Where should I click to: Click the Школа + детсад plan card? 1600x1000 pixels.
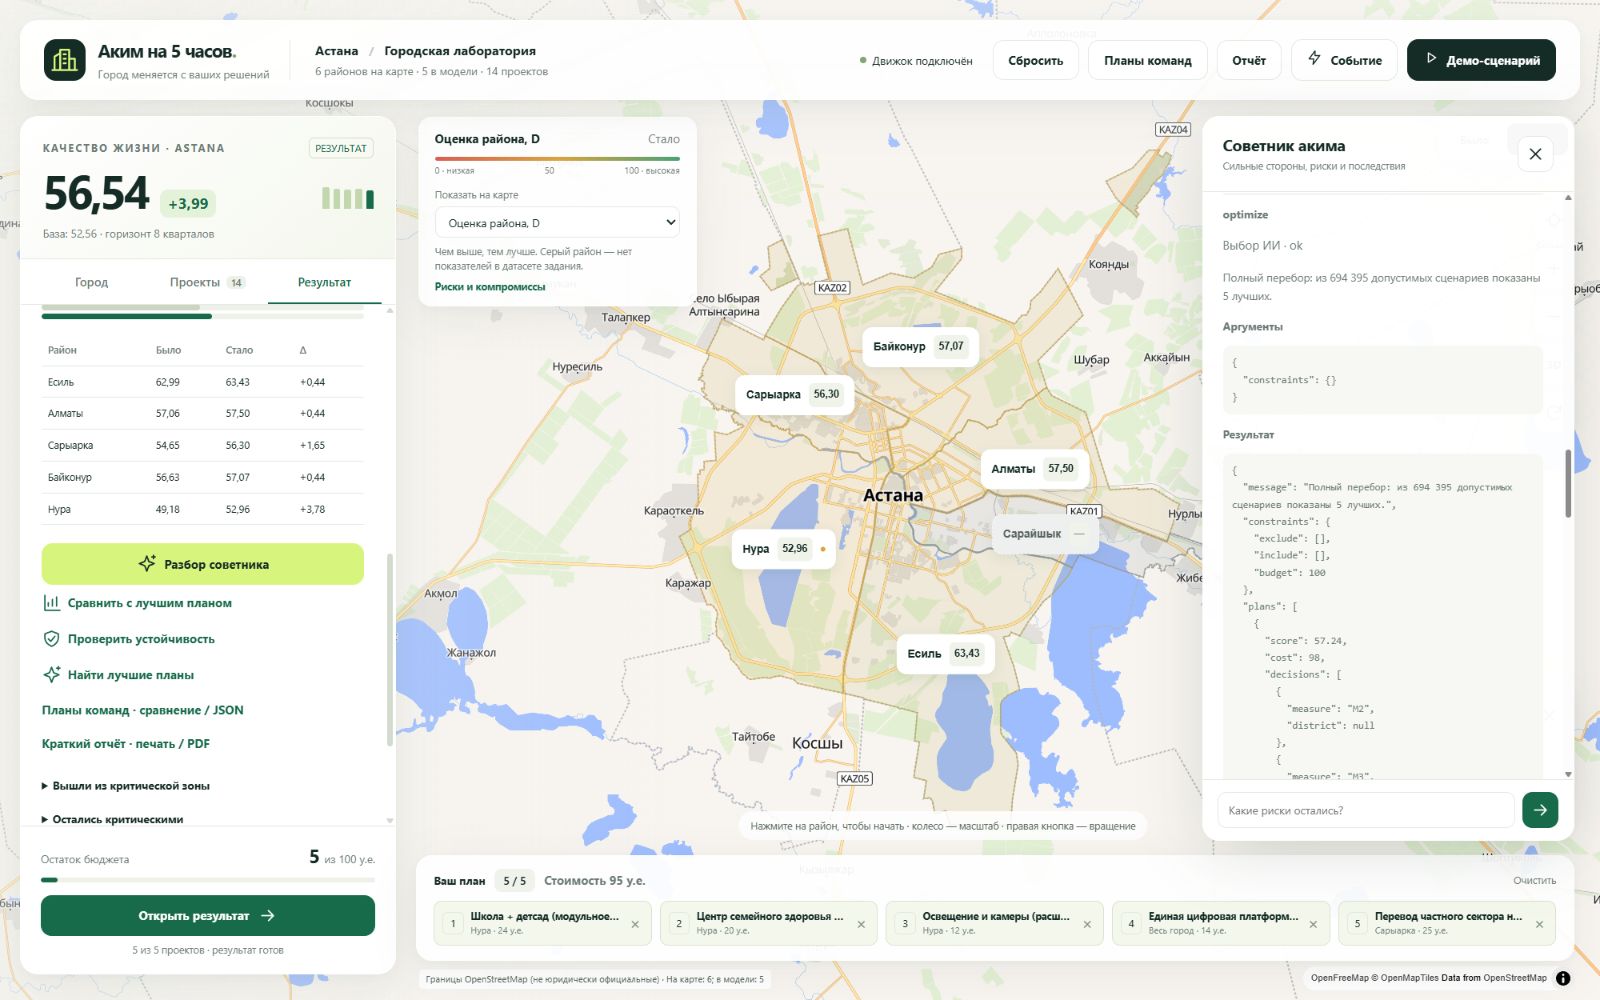point(543,923)
